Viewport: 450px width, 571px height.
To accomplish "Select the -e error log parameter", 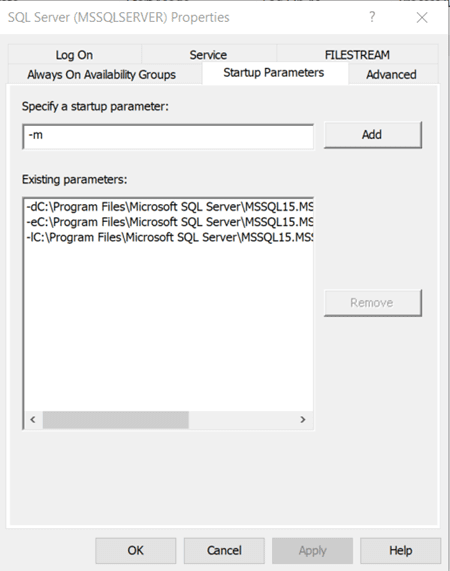I will tap(169, 222).
